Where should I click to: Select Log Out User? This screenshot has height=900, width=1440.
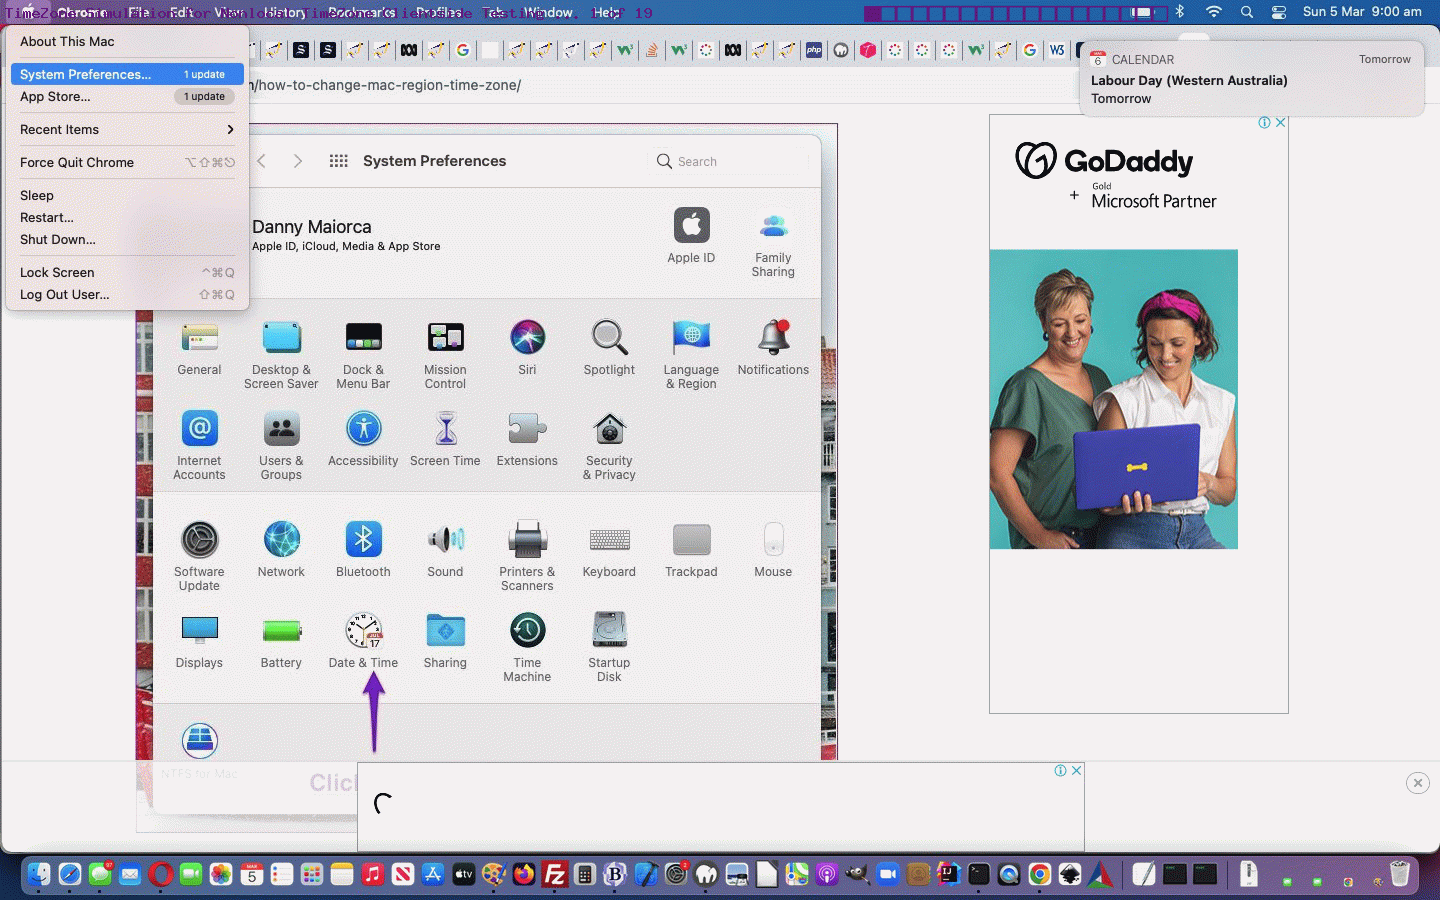[x=127, y=294]
